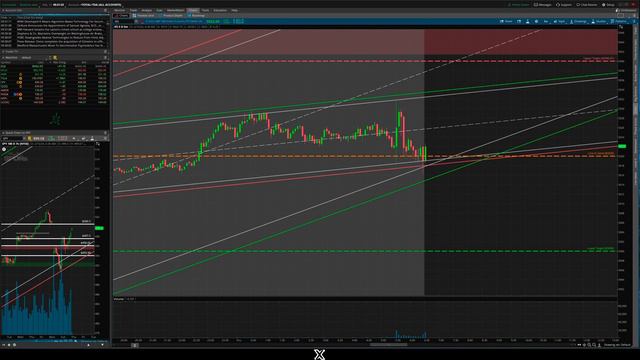Open the Style dropdown menu

(559, 21)
